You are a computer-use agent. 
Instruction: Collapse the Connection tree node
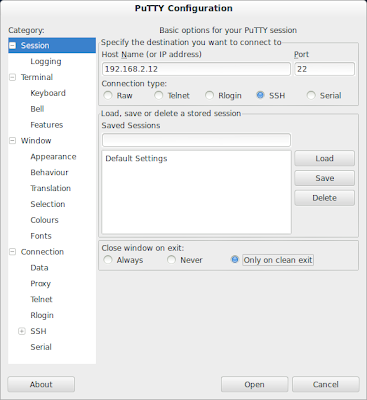click(x=12, y=252)
